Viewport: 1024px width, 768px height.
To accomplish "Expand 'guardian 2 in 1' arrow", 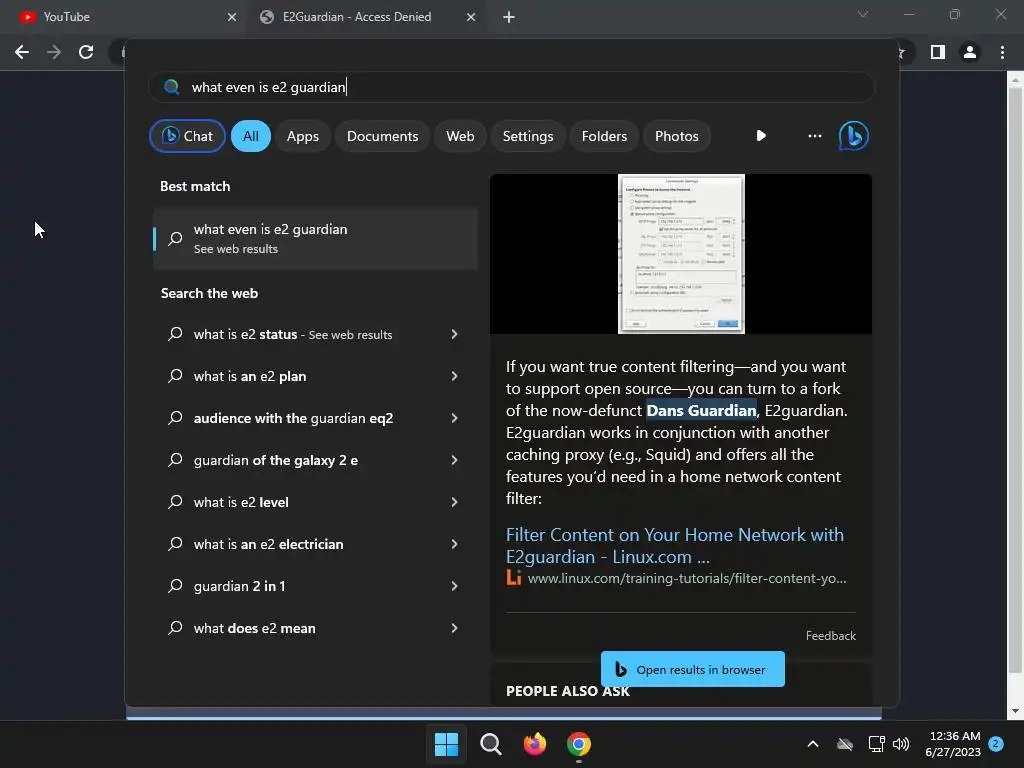I will tap(455, 586).
